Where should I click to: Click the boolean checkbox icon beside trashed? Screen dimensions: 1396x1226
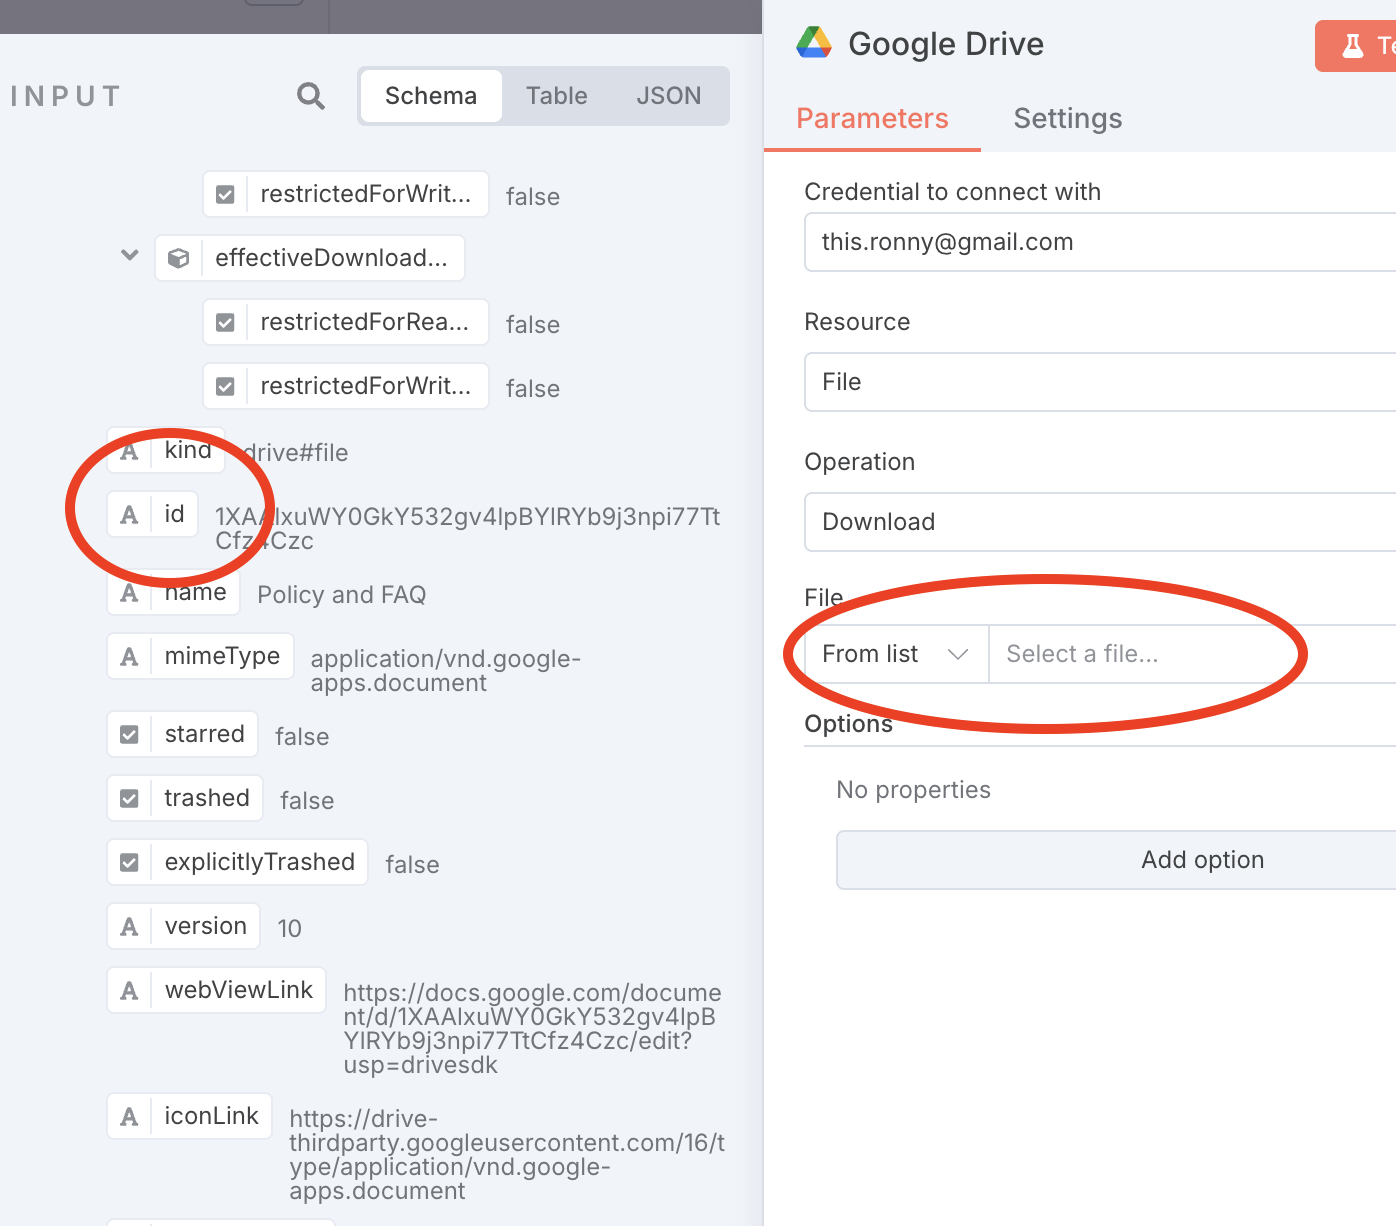coord(129,799)
